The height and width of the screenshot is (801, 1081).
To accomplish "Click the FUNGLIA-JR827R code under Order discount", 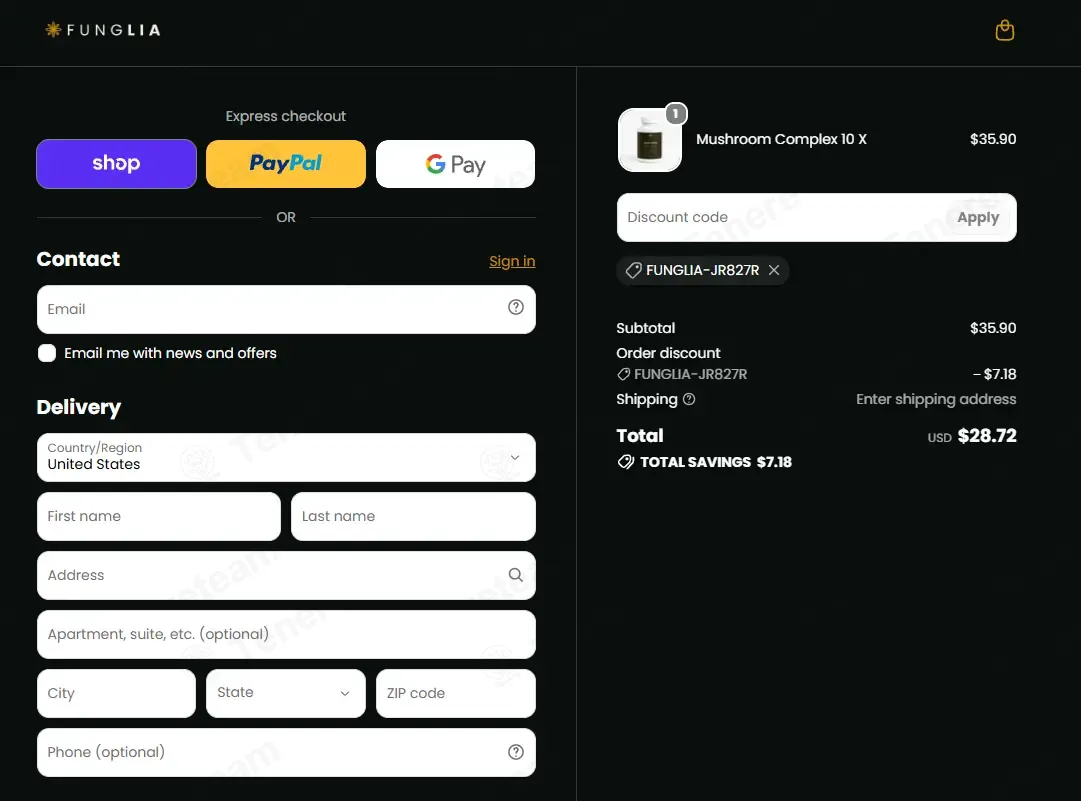I will (x=690, y=374).
